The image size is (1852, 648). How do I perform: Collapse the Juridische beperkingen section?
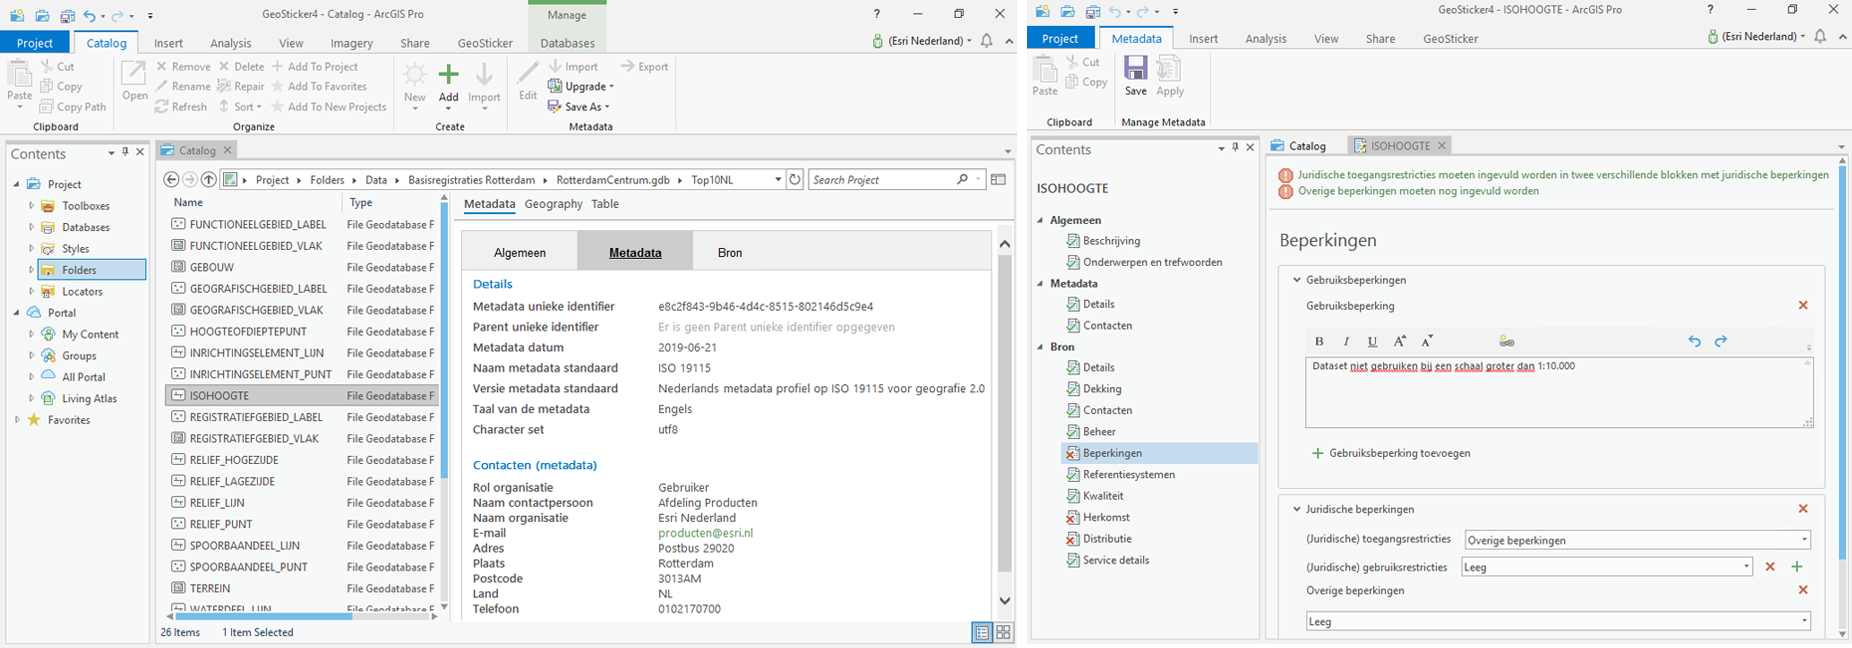pos(1297,509)
